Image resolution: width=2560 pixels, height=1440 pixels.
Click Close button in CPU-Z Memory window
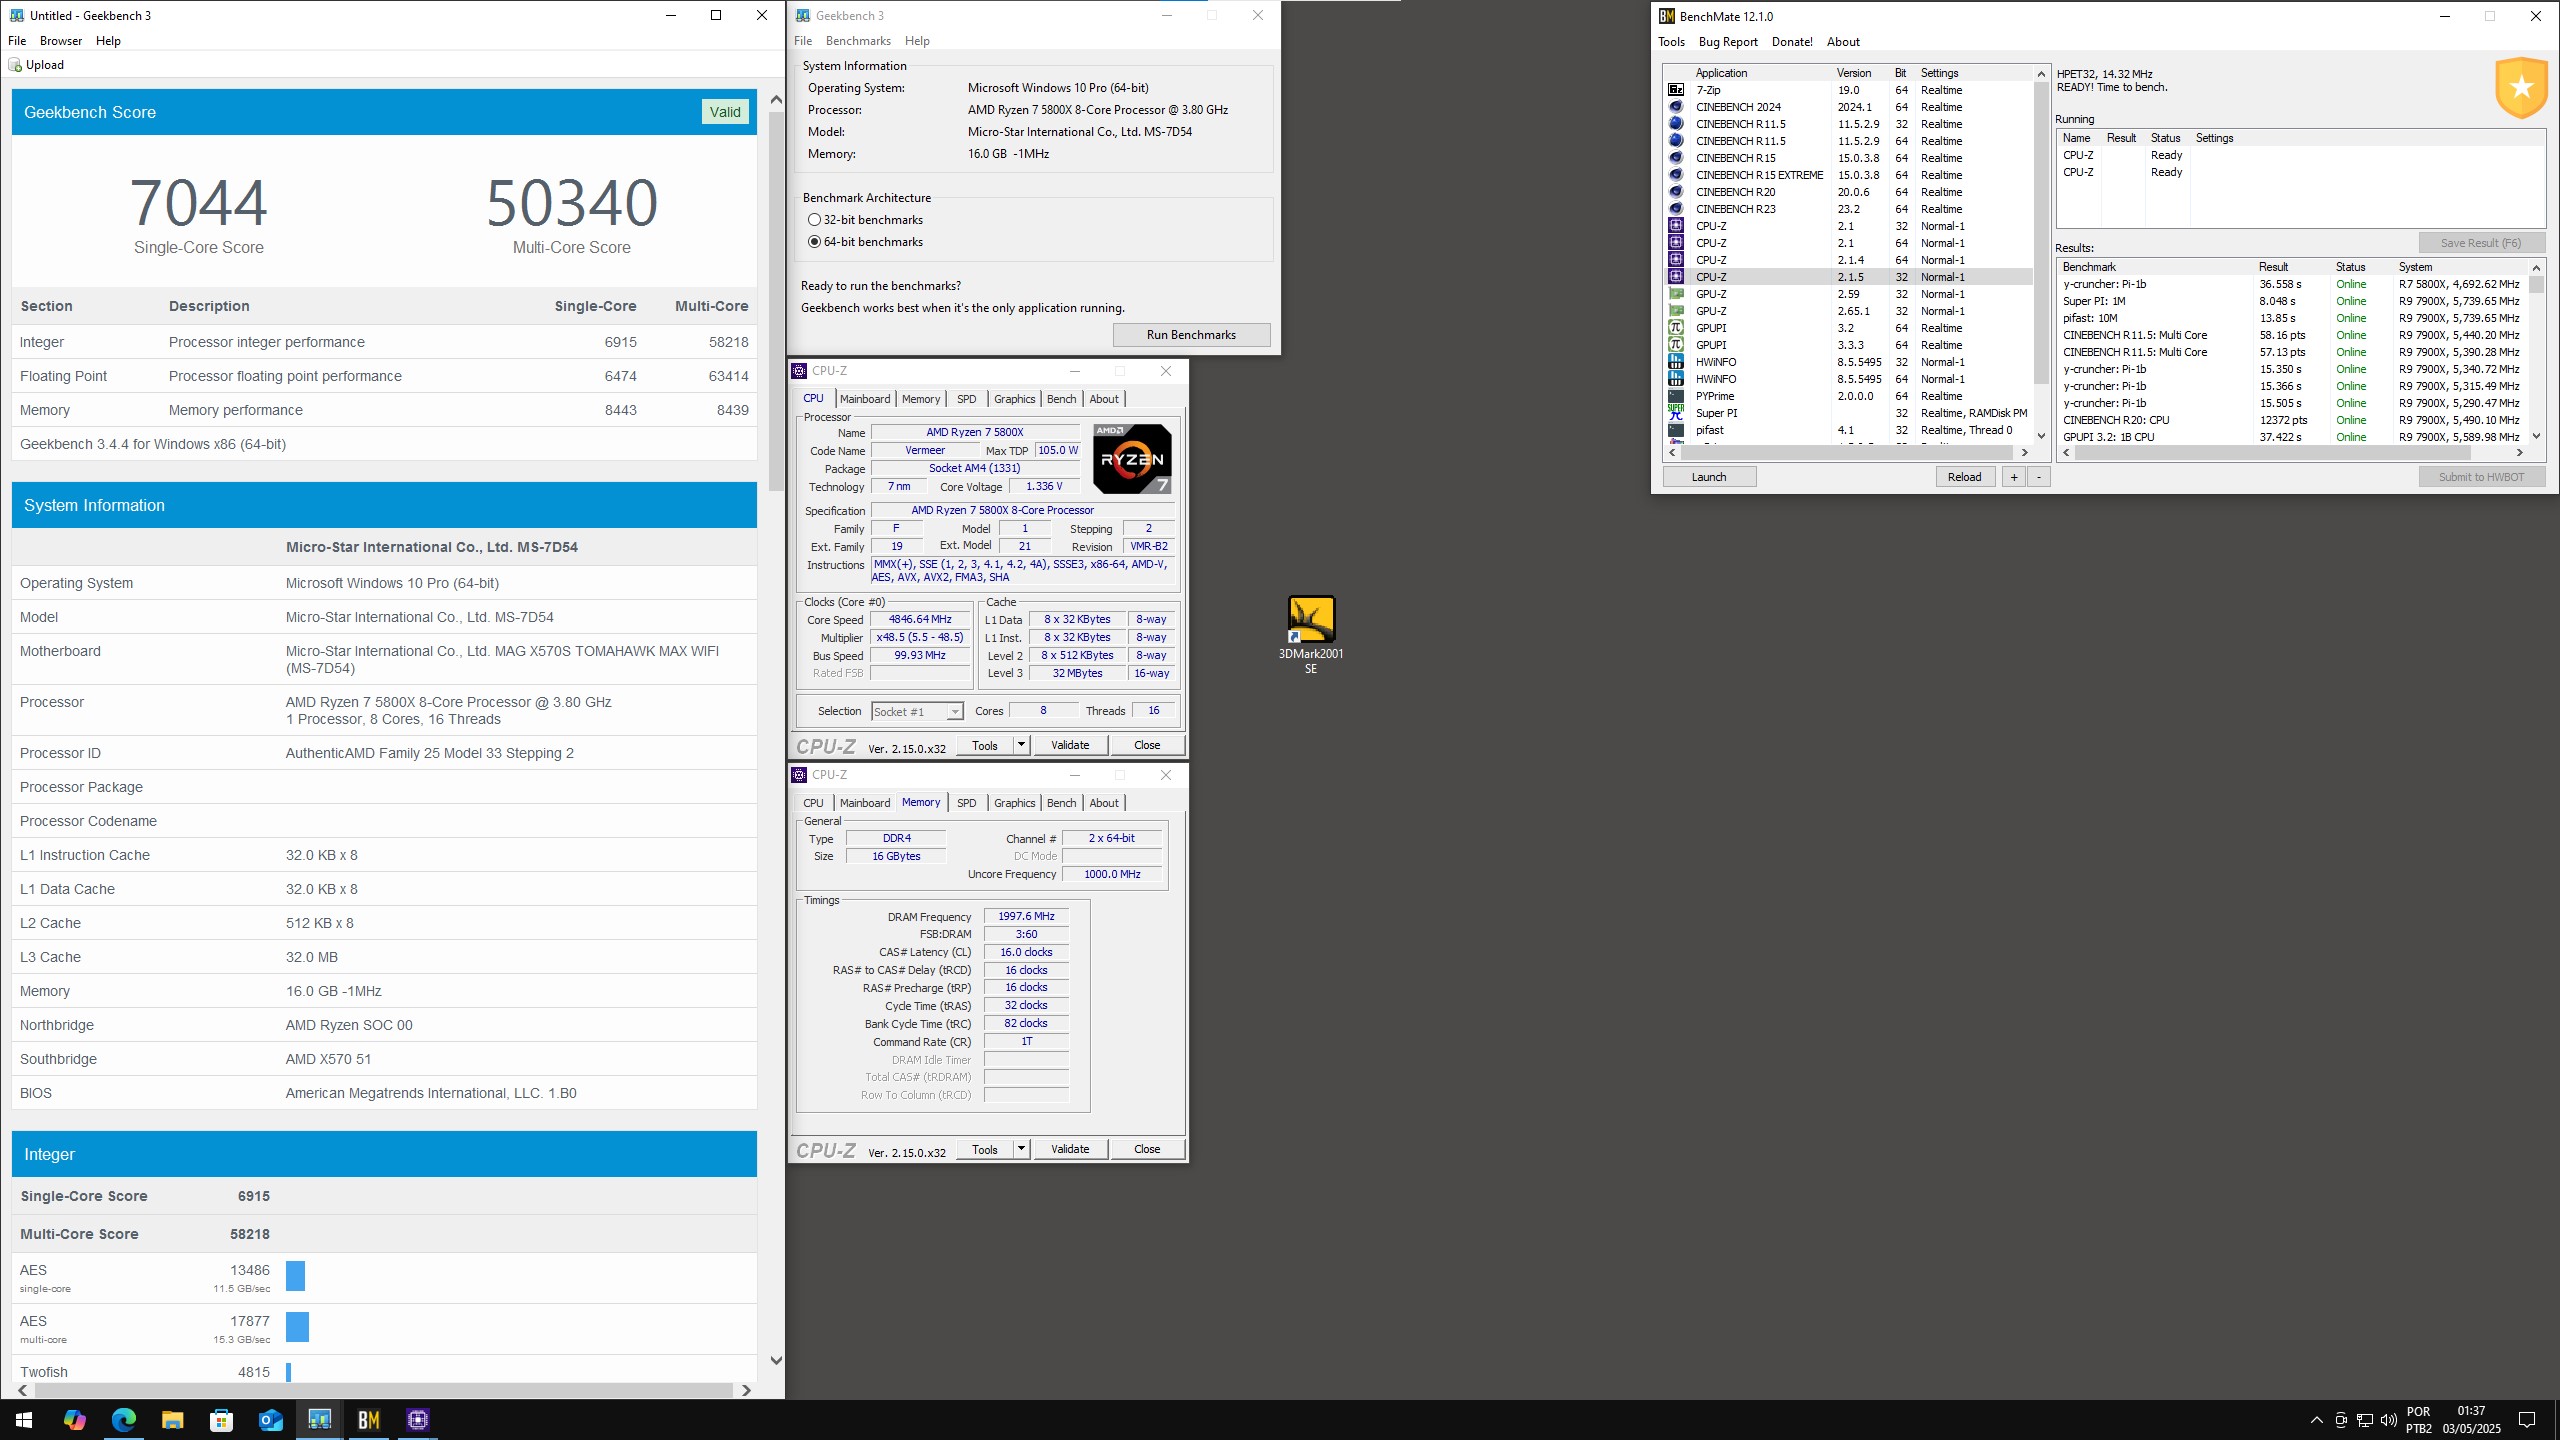click(x=1147, y=1149)
